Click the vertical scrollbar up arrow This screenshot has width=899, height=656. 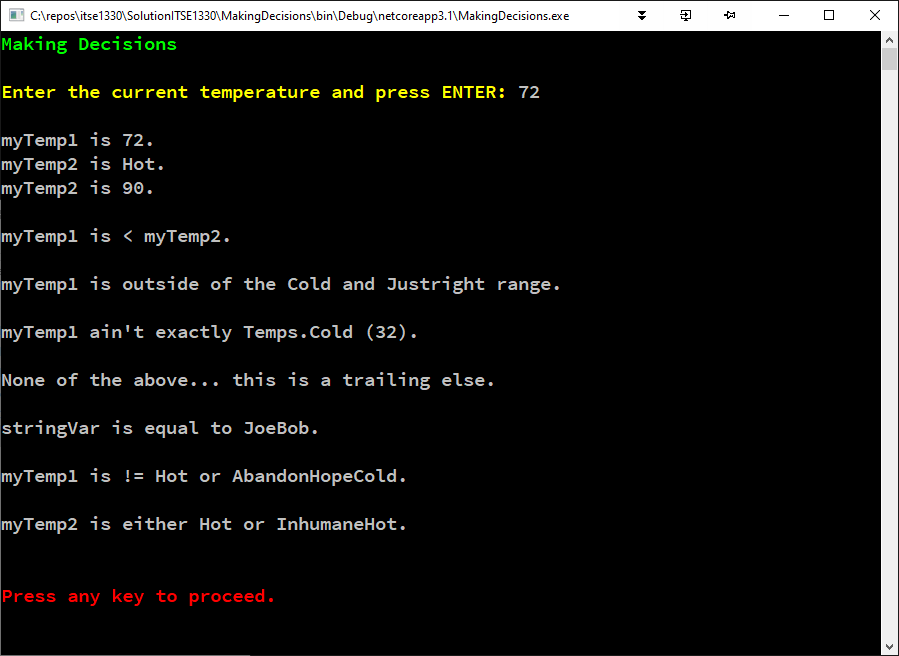pyautogui.click(x=889, y=40)
